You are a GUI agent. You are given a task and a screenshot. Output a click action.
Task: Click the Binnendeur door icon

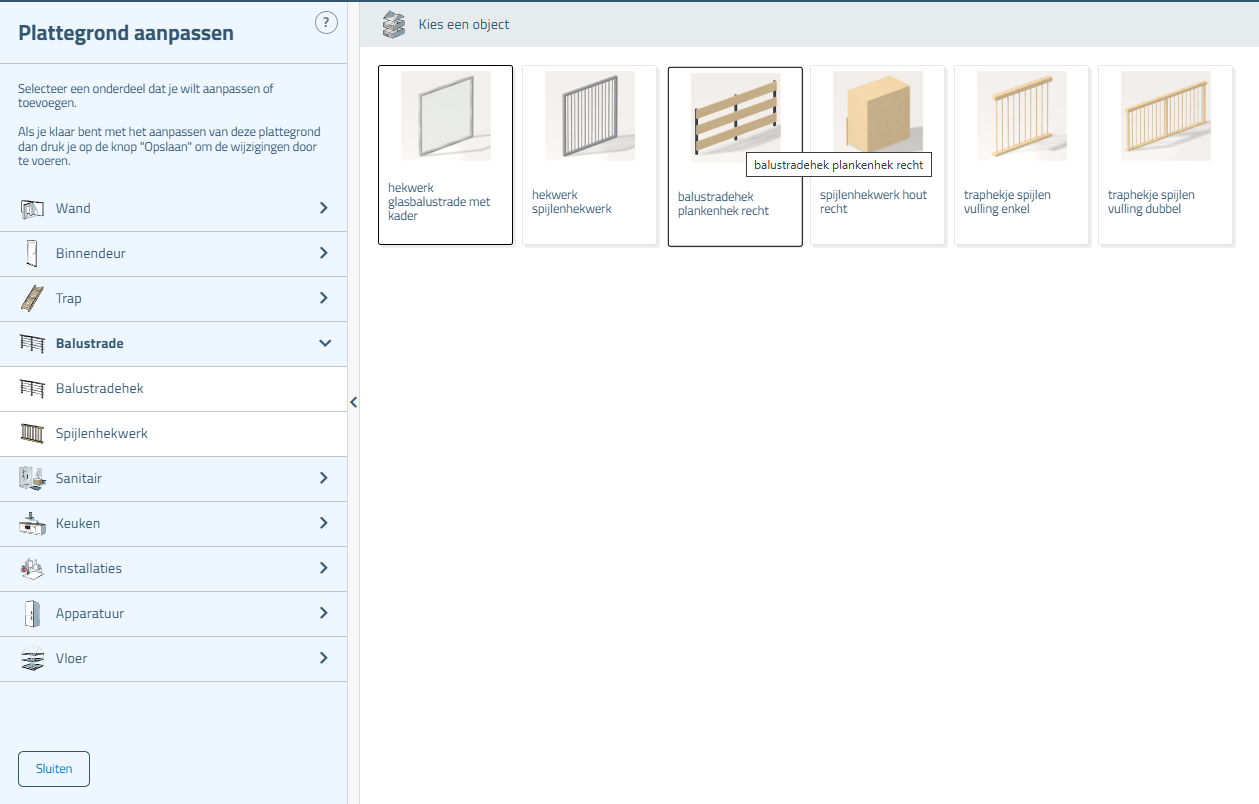[32, 254]
